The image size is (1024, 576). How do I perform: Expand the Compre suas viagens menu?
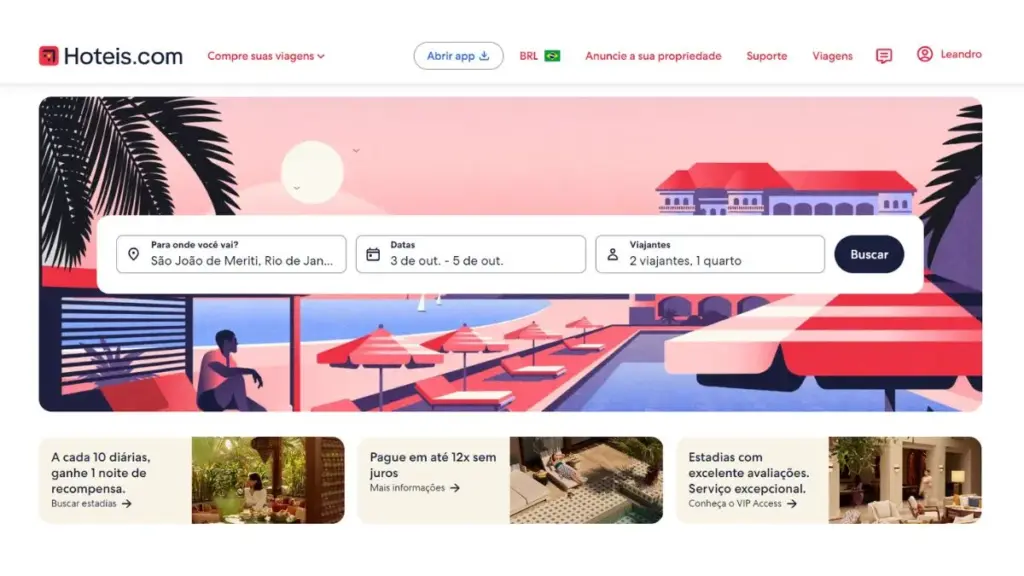pos(266,56)
